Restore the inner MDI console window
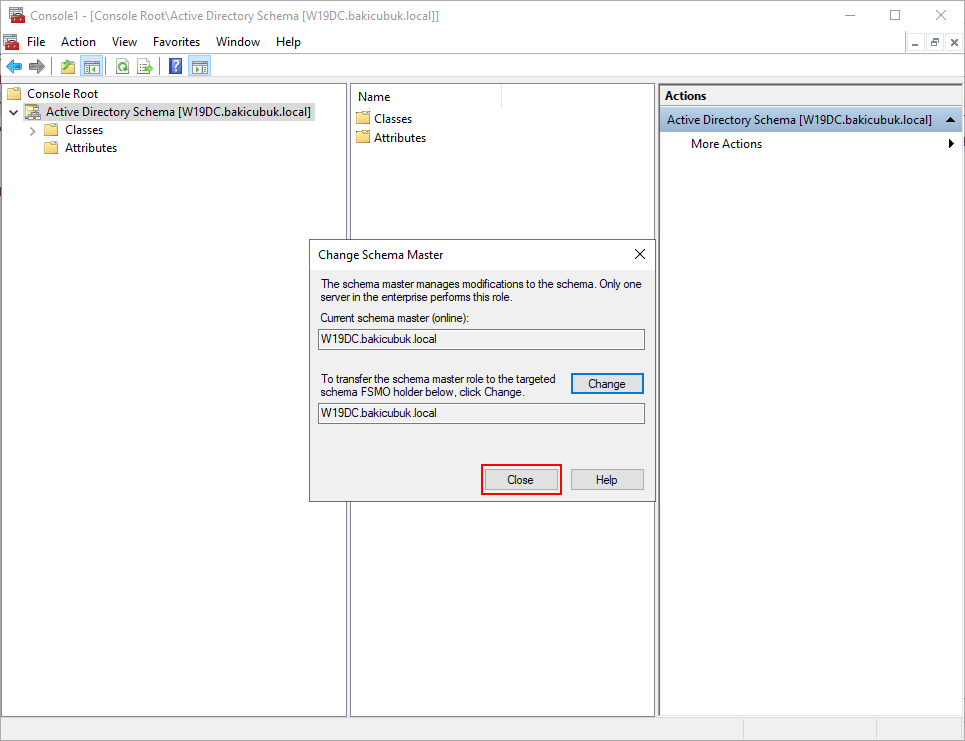 (x=934, y=42)
